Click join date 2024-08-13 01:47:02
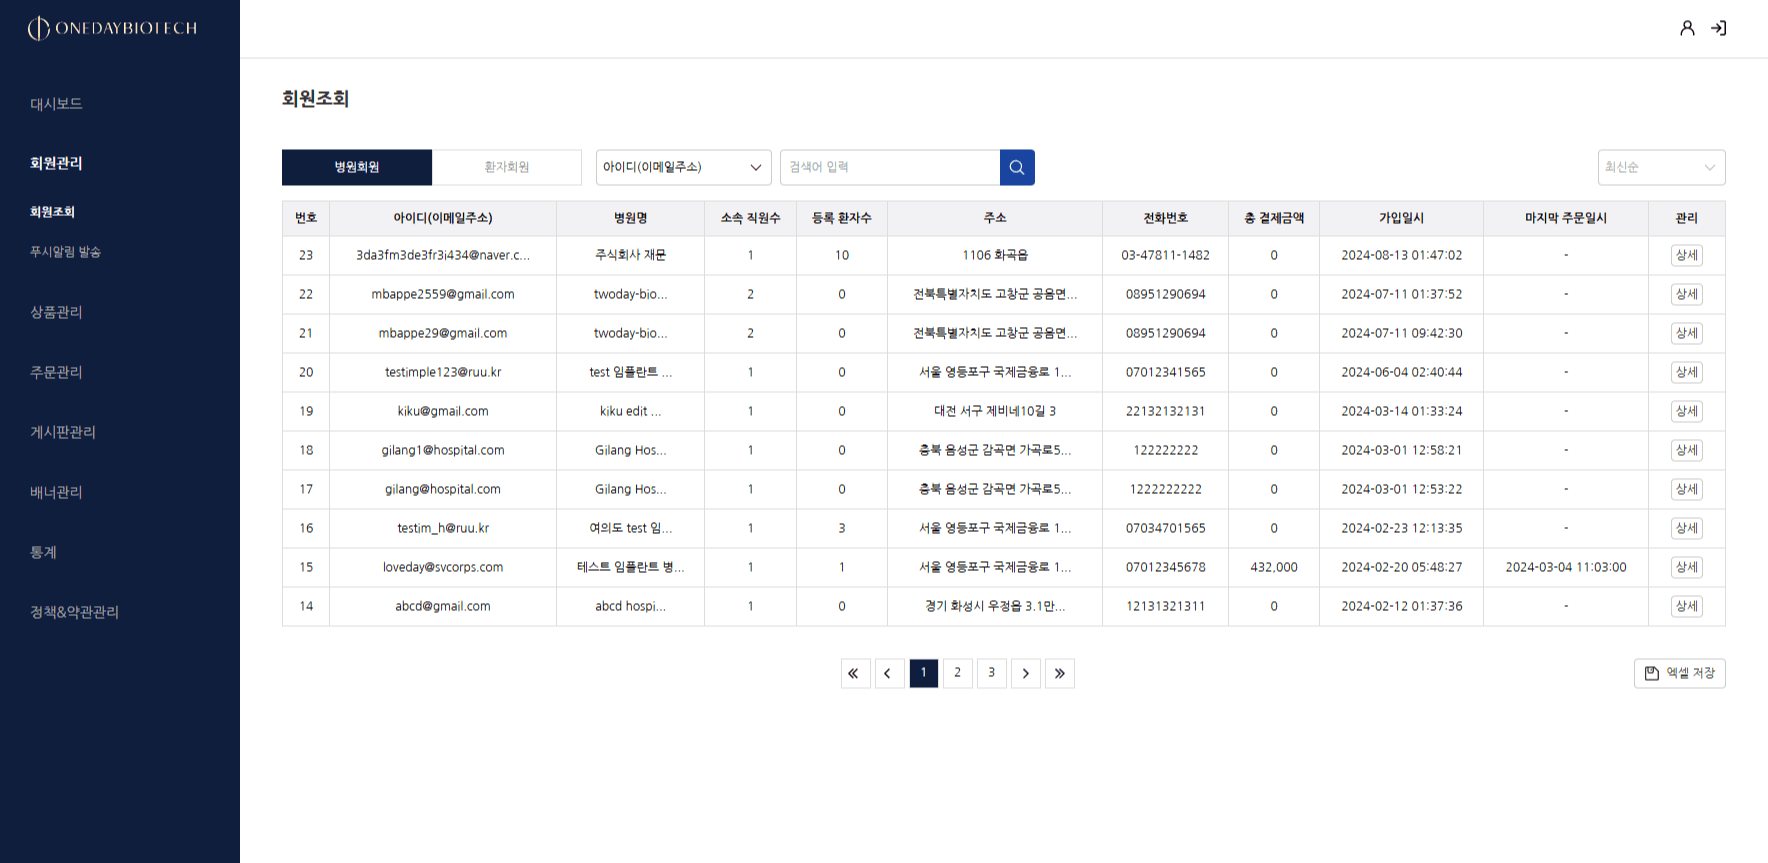The height and width of the screenshot is (863, 1768). point(1401,255)
